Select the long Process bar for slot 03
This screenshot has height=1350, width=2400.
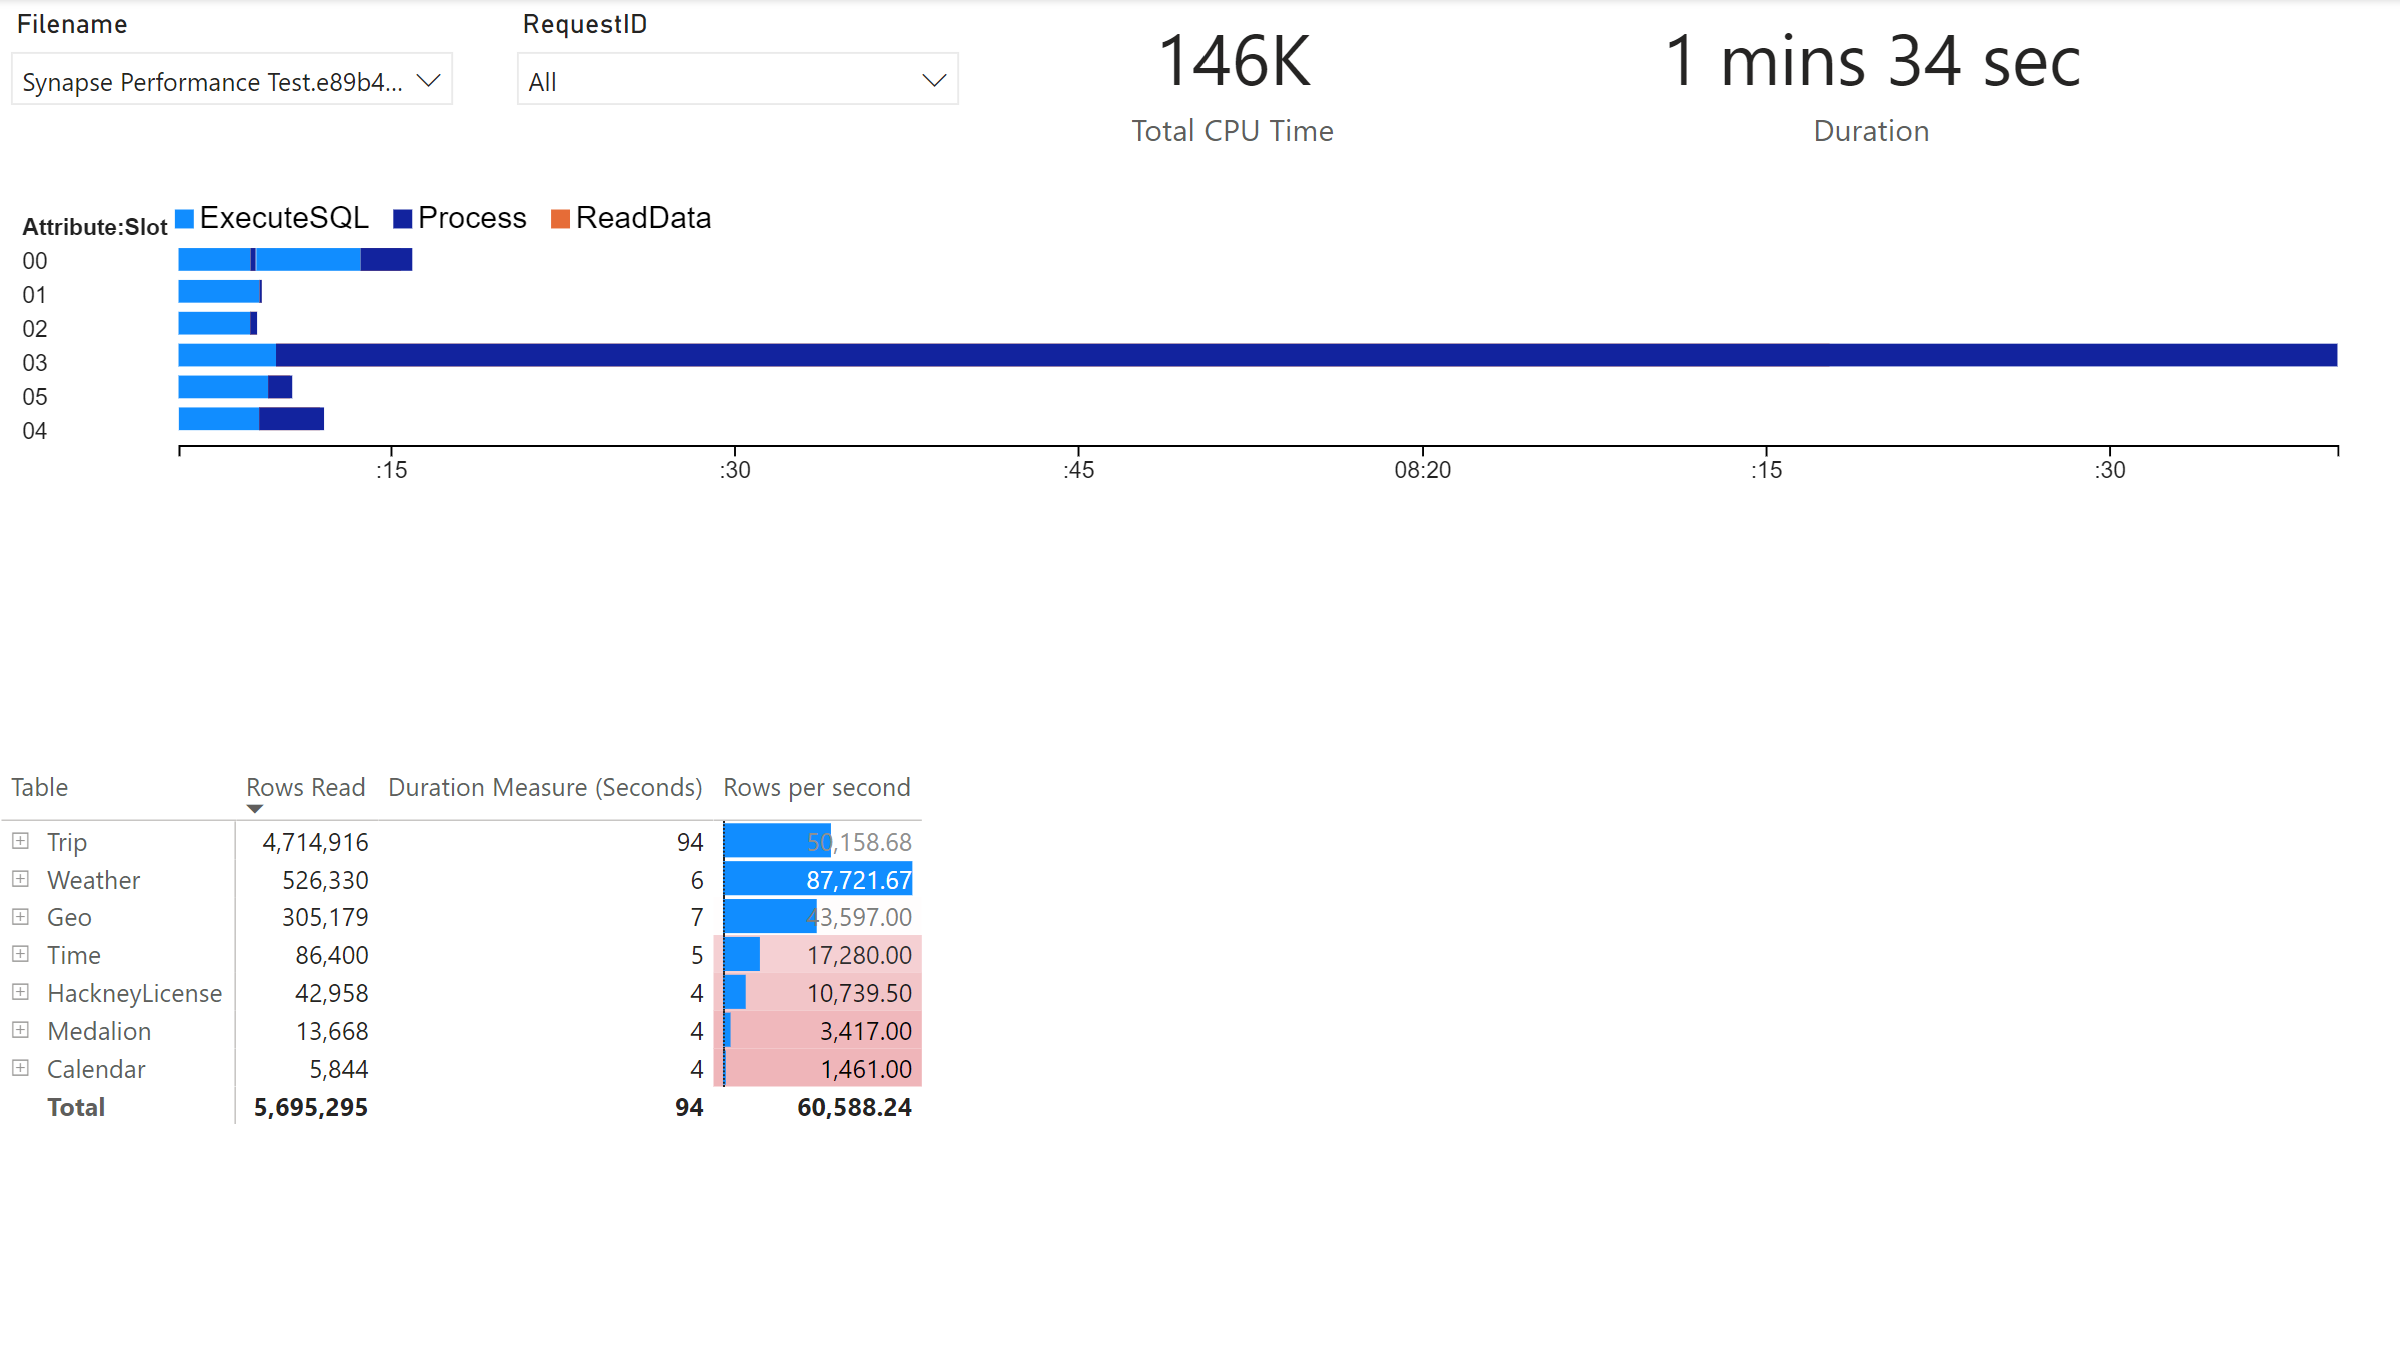(x=1300, y=355)
